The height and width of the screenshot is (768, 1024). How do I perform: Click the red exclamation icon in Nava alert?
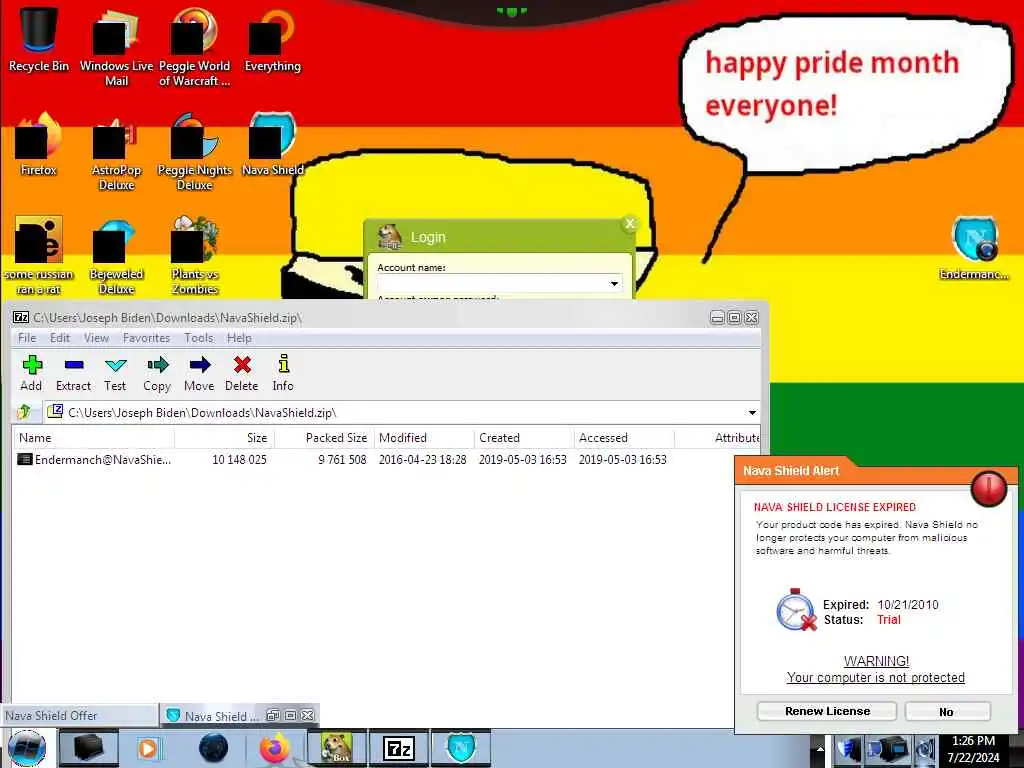tap(988, 488)
